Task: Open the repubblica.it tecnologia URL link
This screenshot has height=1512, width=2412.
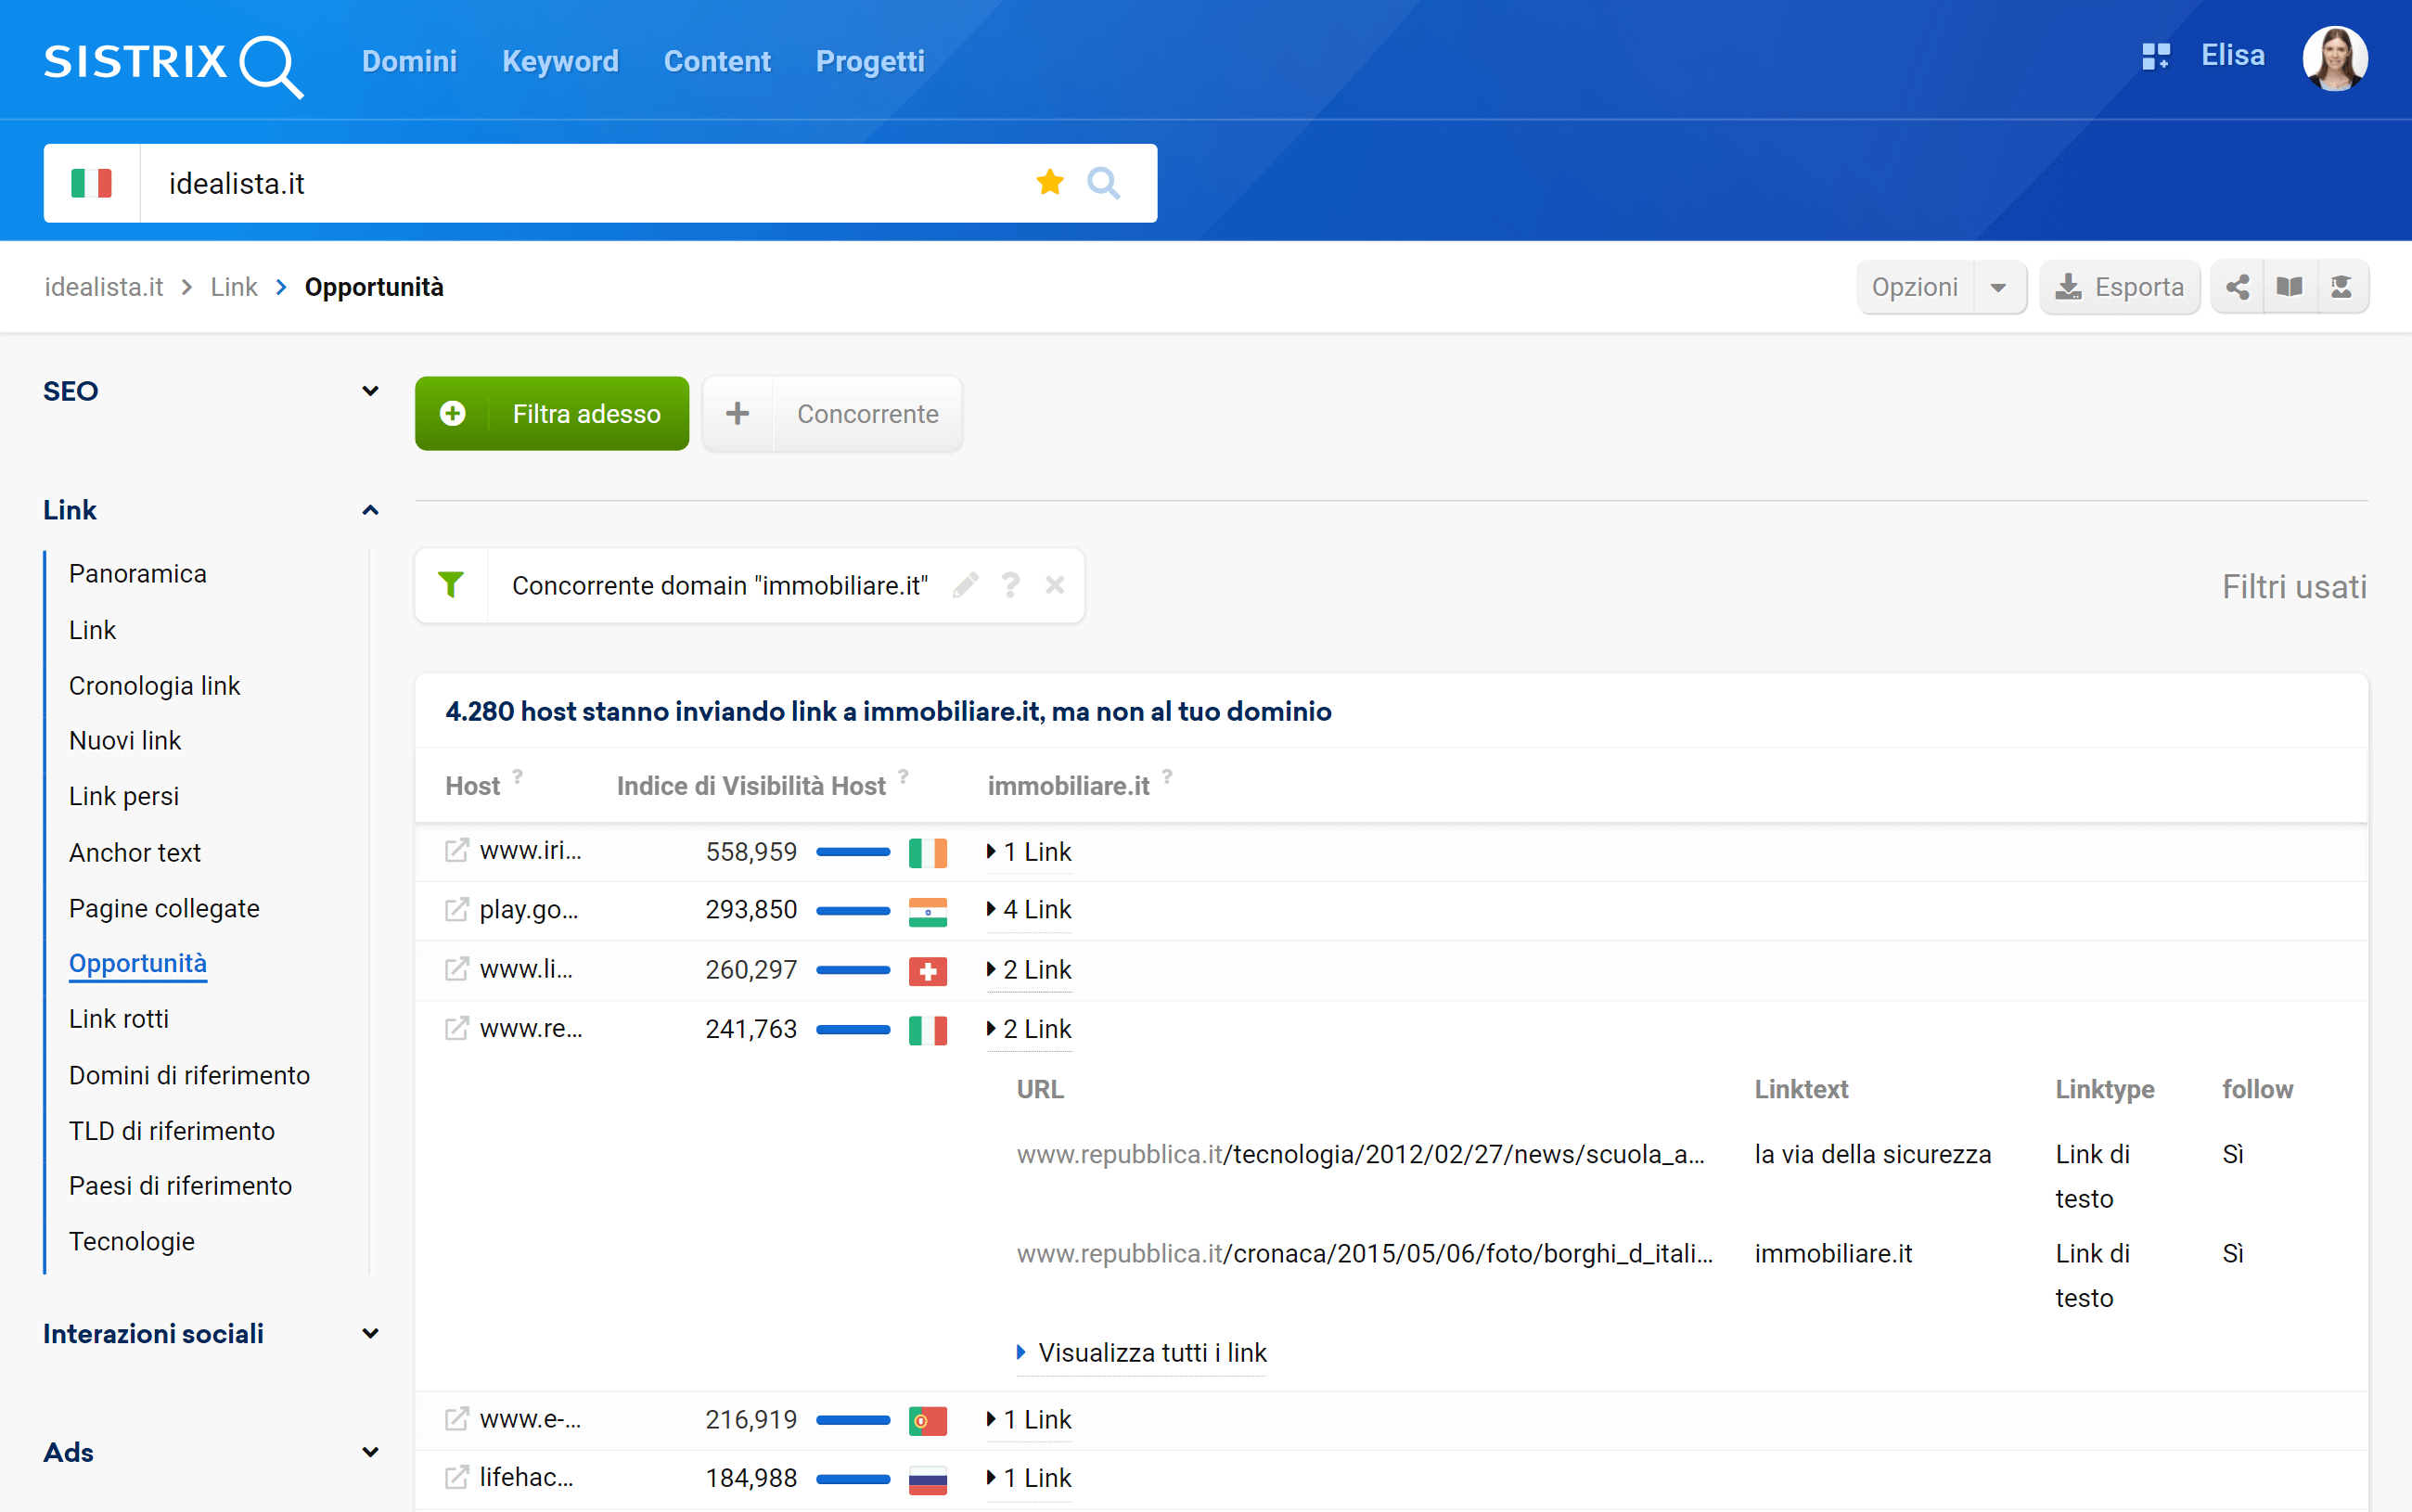Action: [1360, 1154]
